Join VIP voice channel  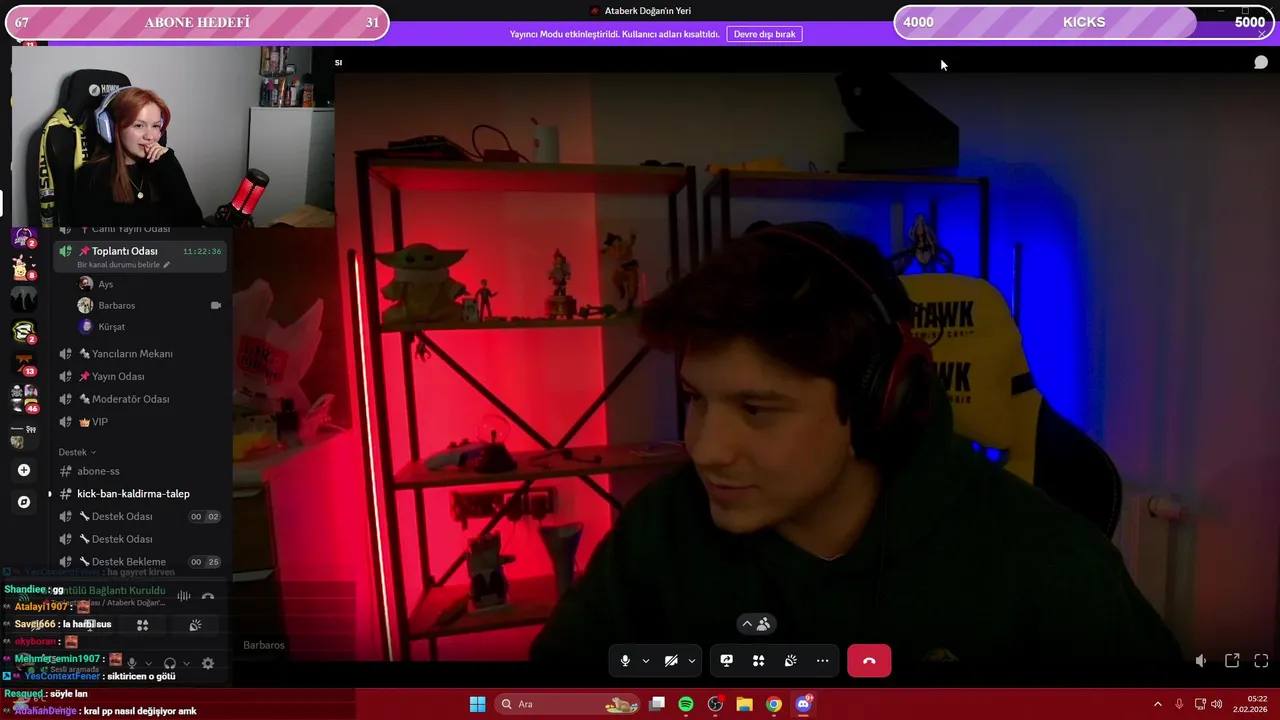[99, 422]
